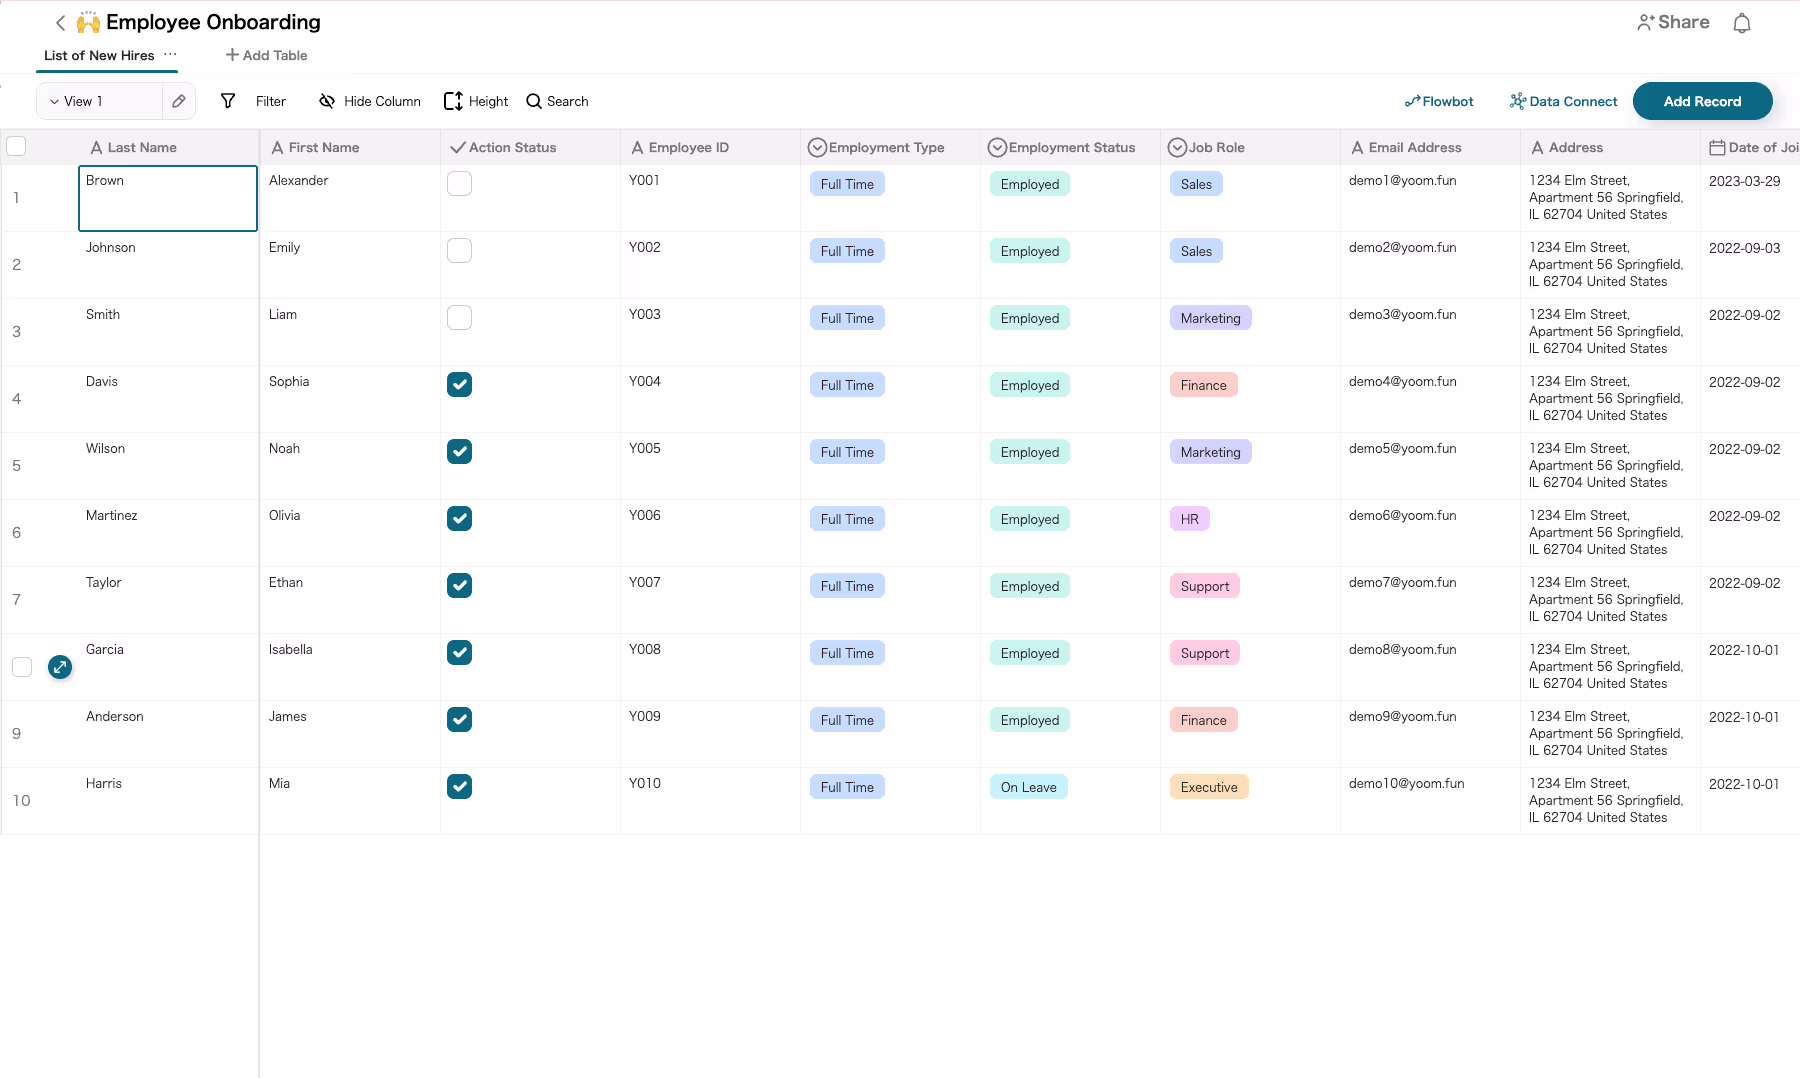Click the Add Record button
This screenshot has width=1800, height=1078.
[1702, 101]
